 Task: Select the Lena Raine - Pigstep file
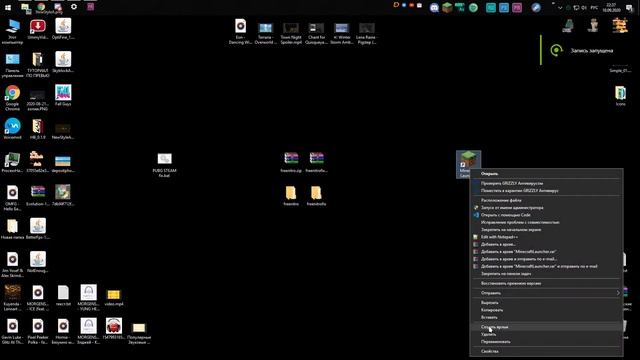point(367,33)
